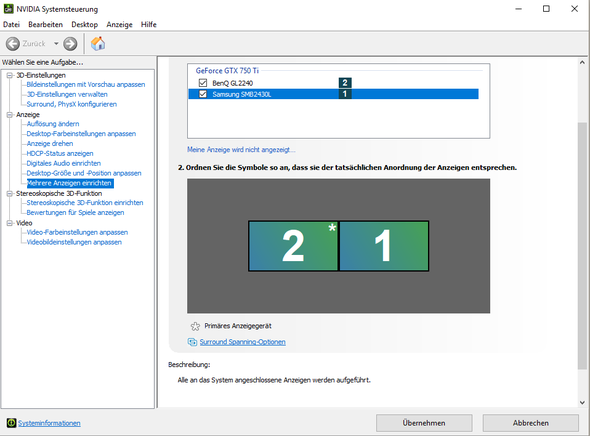This screenshot has height=436, width=590.
Task: Click the Home icon in toolbar
Action: click(98, 44)
